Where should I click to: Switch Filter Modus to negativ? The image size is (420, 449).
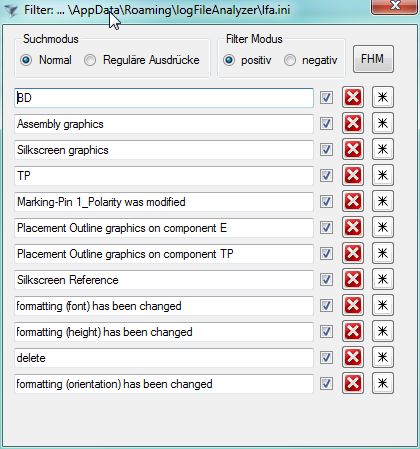(x=290, y=60)
